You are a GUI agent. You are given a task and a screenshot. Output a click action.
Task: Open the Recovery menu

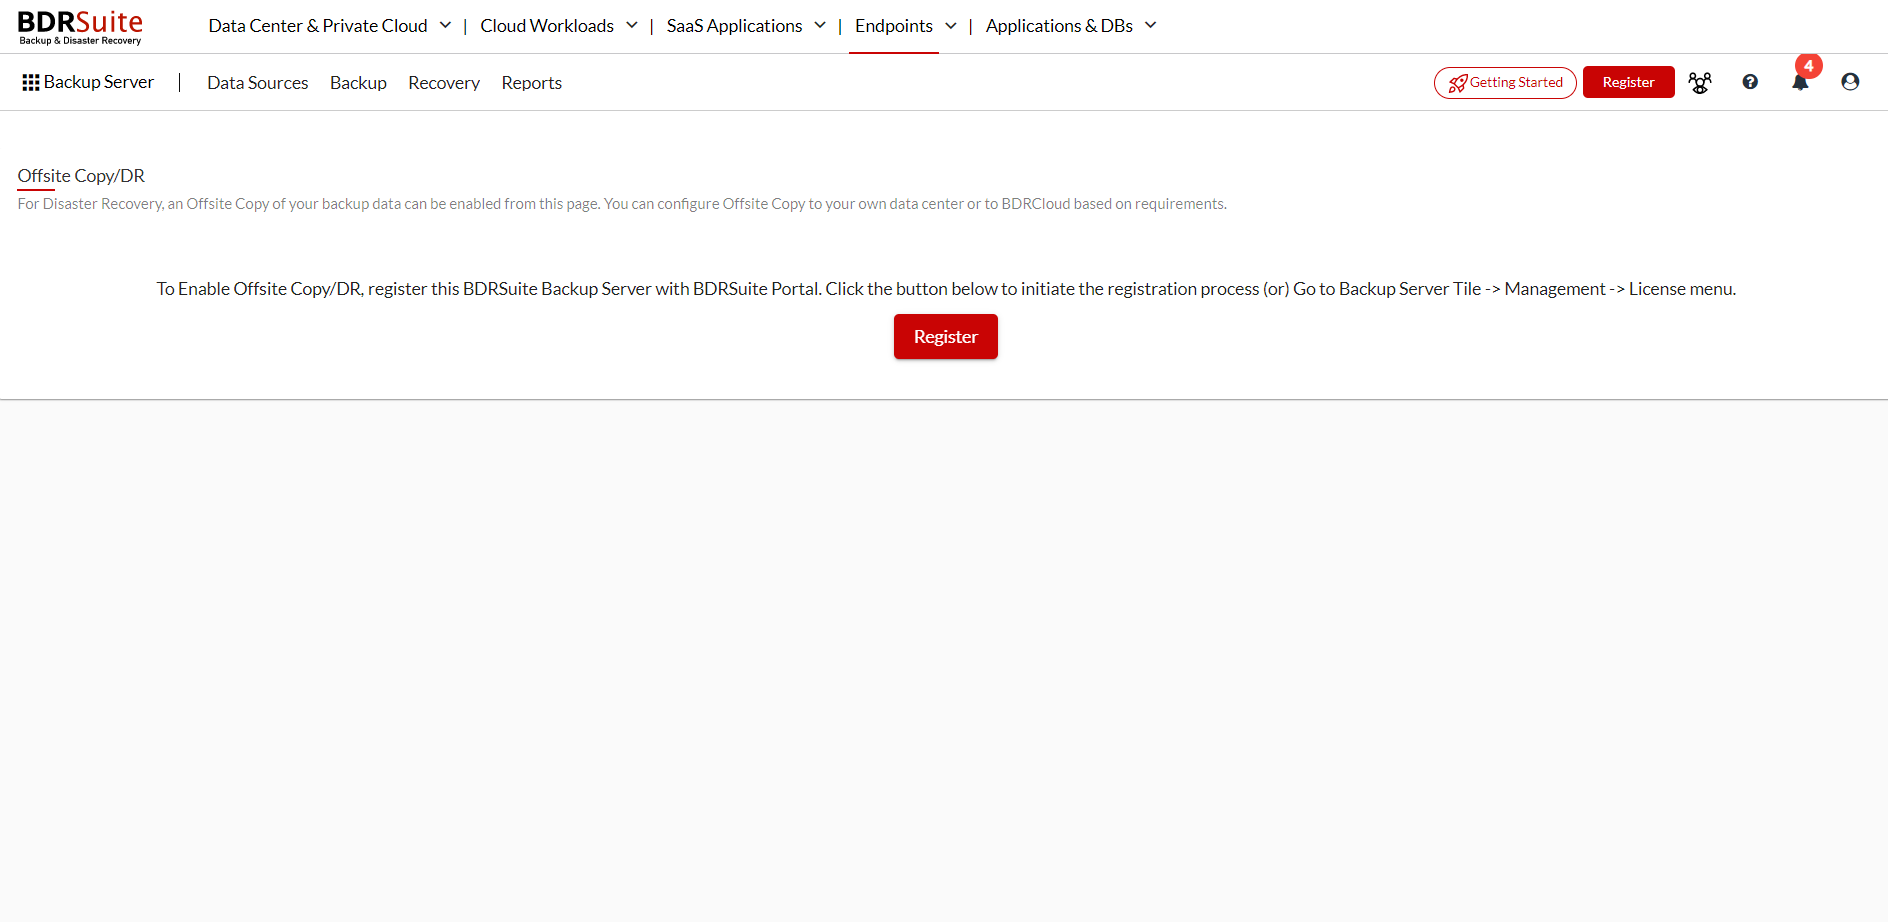[444, 83]
